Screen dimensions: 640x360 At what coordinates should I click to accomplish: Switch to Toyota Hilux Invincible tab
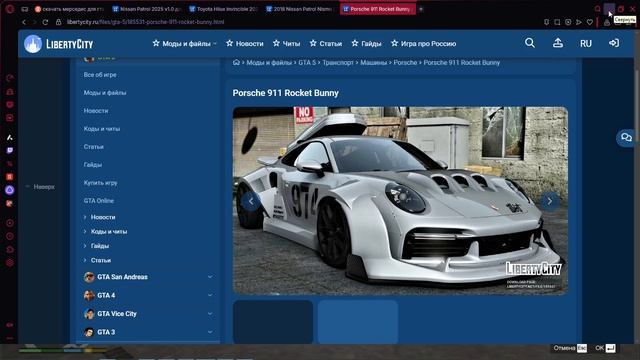coord(224,9)
